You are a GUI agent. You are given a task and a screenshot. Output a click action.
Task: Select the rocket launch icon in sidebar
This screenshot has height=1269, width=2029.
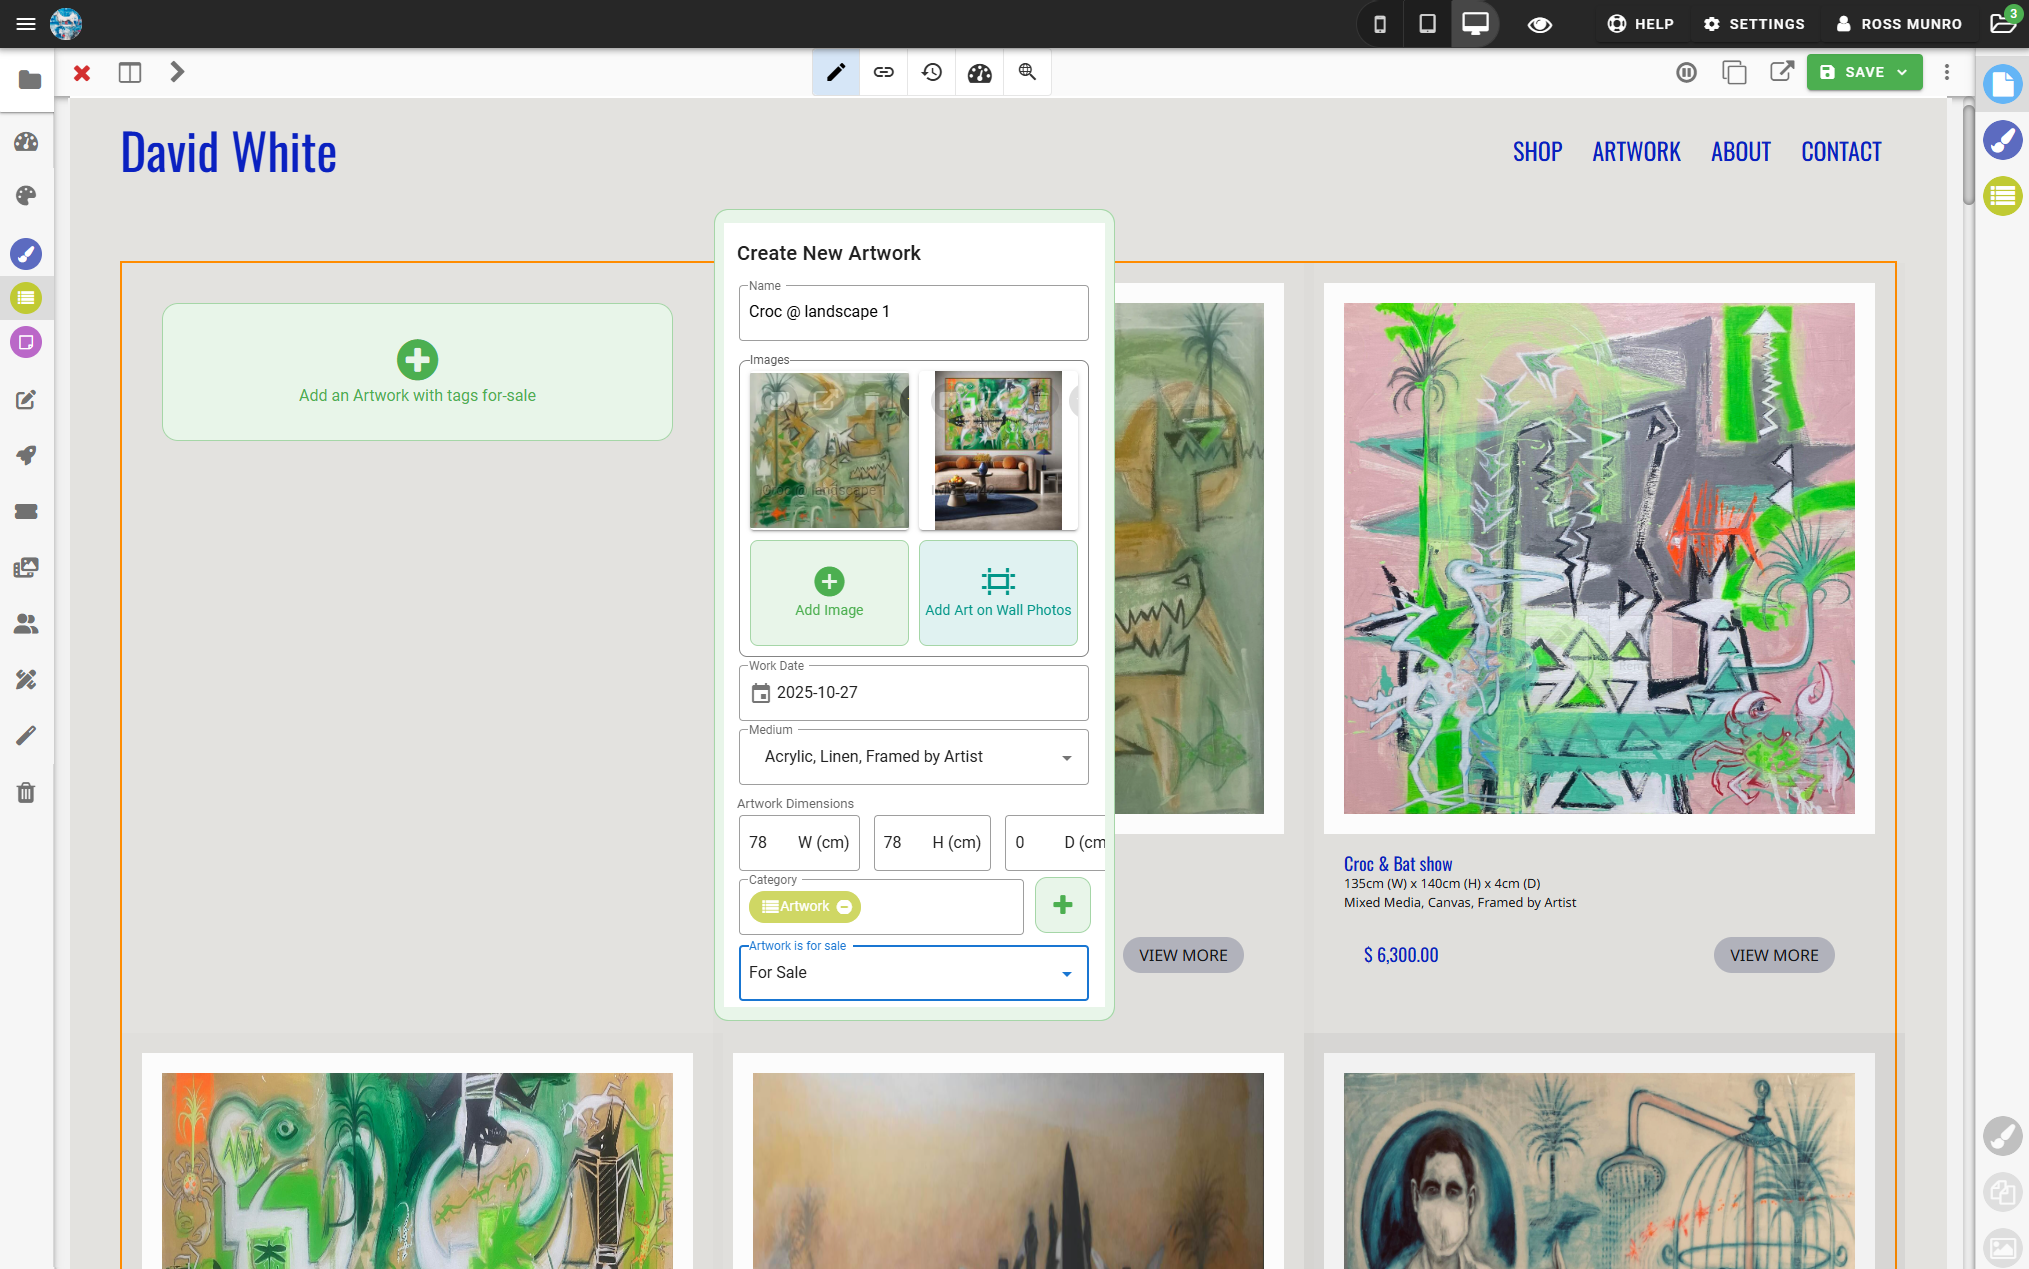click(25, 455)
